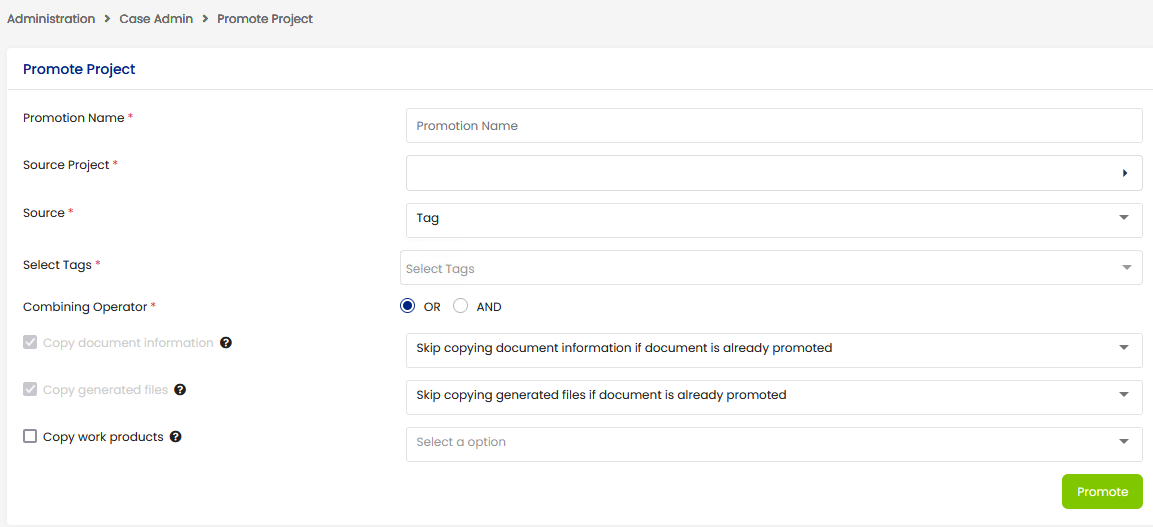Open the 'Select a option' work products dropdown
The image size is (1153, 527).
pos(774,444)
